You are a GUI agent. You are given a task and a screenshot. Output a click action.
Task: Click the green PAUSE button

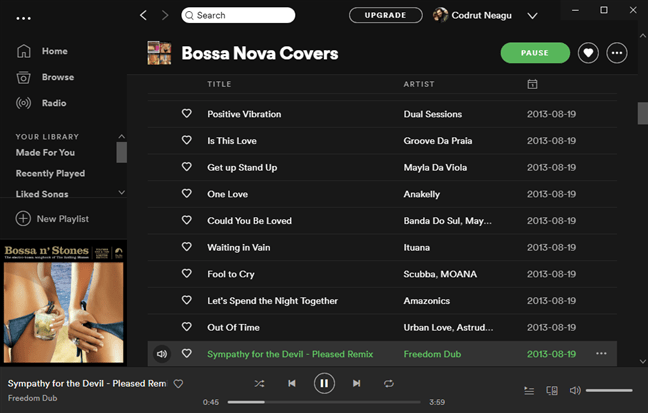point(535,53)
